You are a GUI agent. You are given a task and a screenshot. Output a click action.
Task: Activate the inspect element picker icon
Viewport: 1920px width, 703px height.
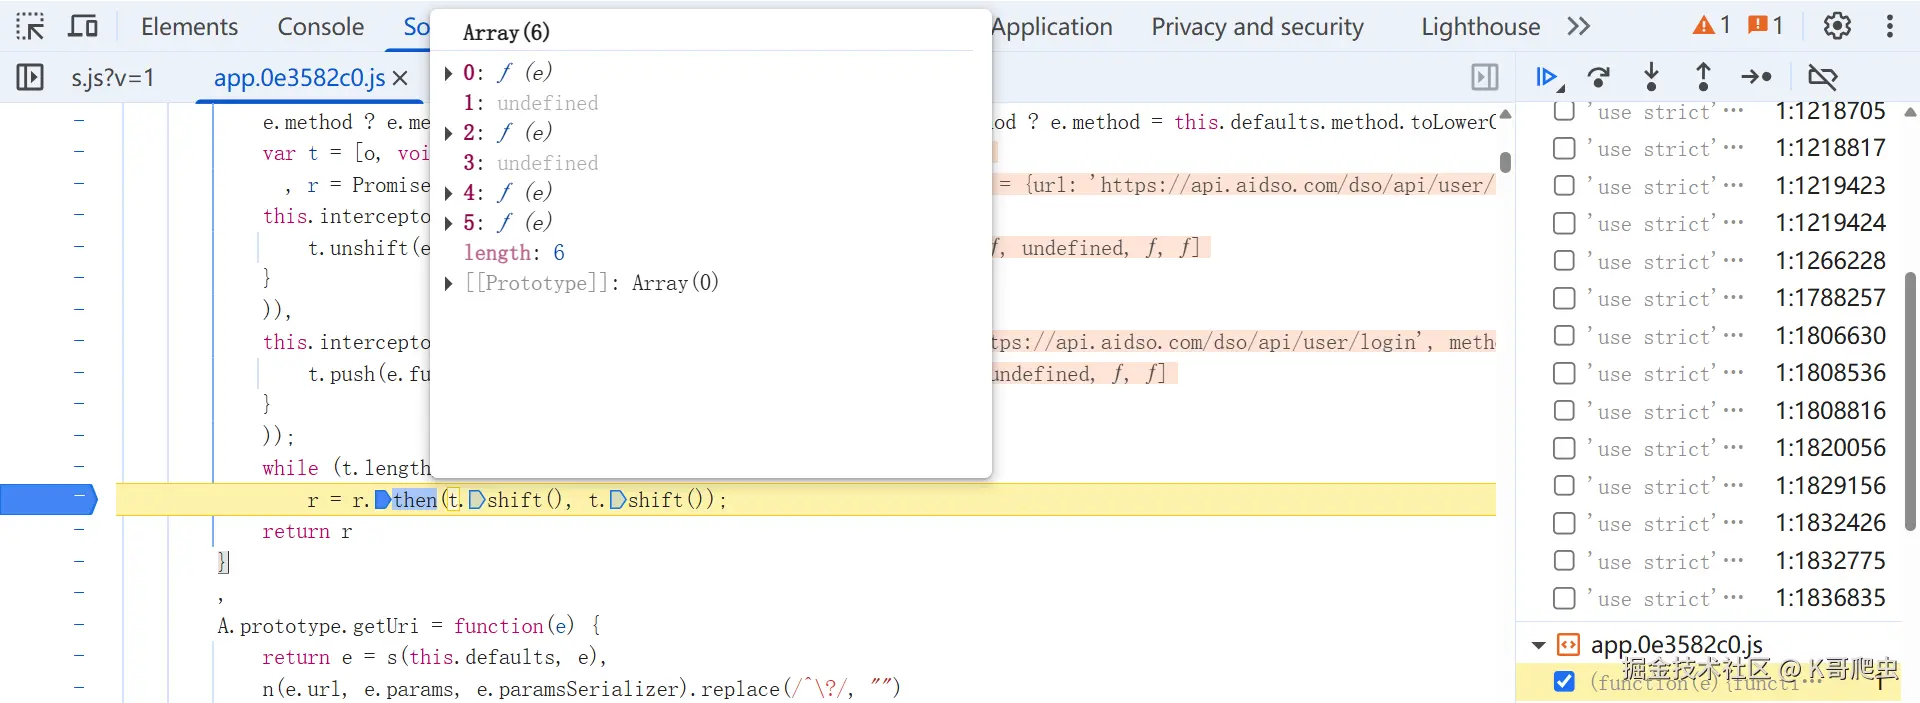pos(30,26)
